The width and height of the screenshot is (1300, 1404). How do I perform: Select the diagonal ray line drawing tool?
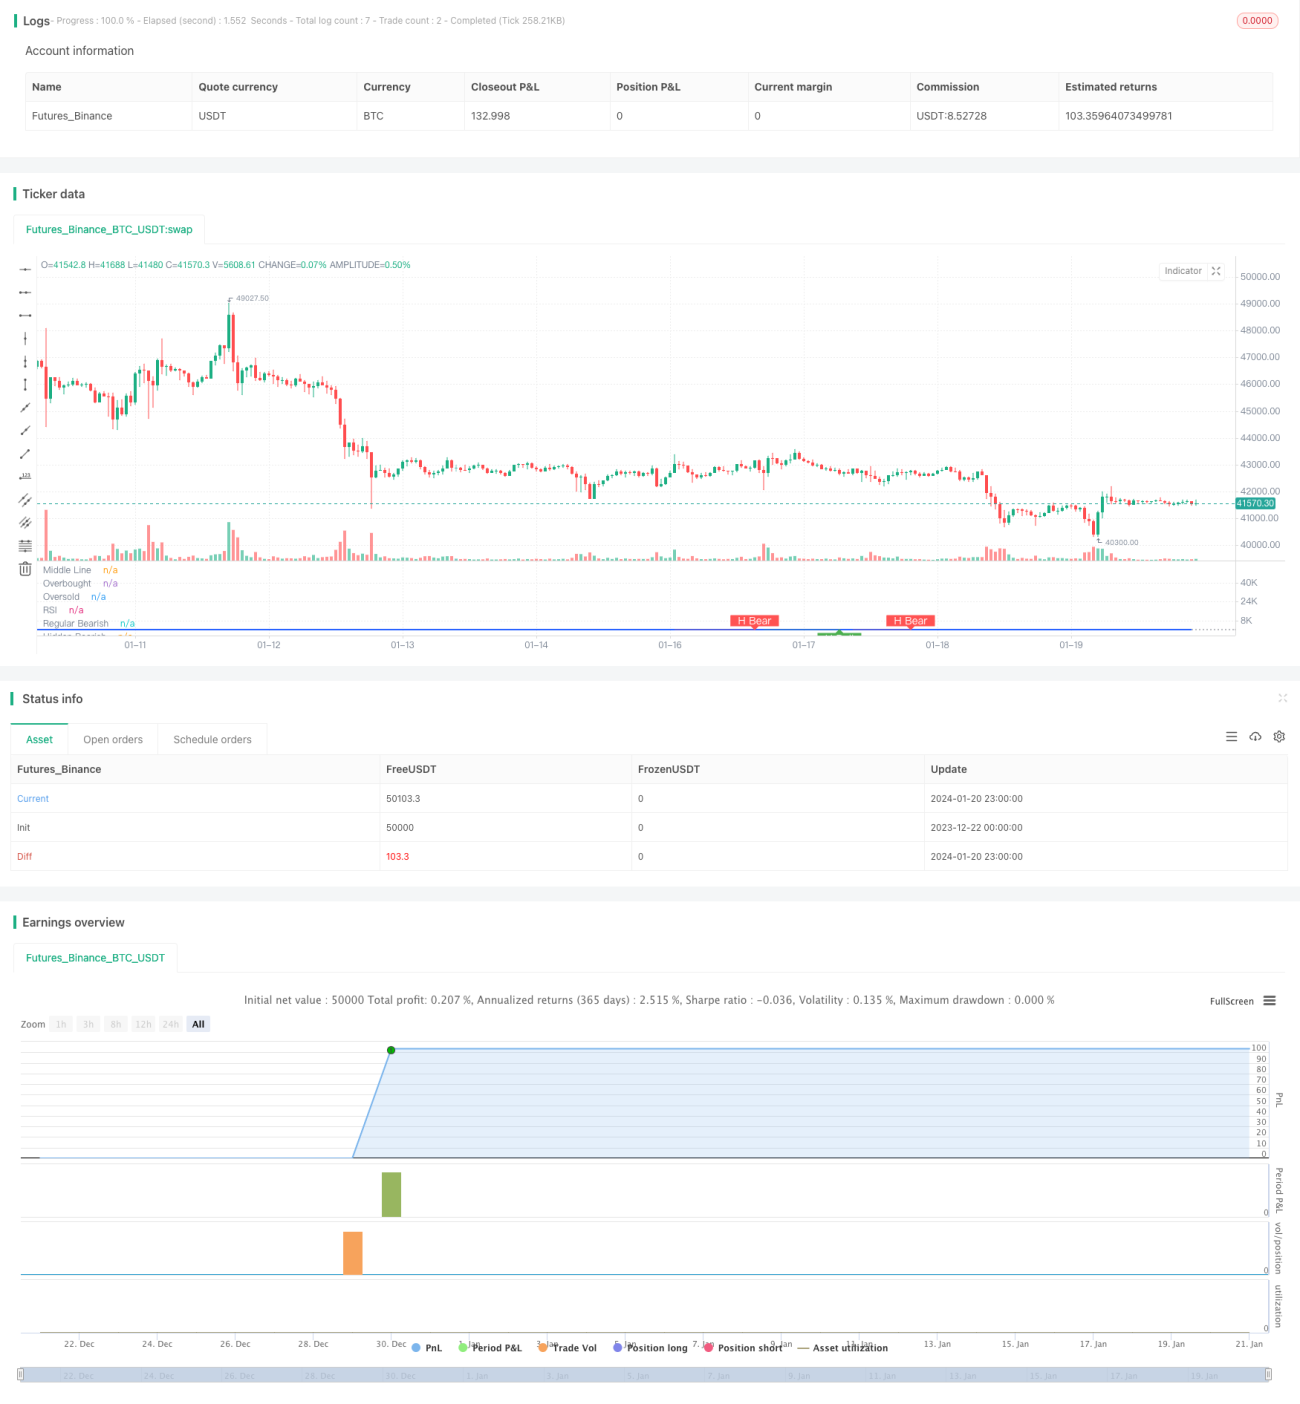point(25,430)
